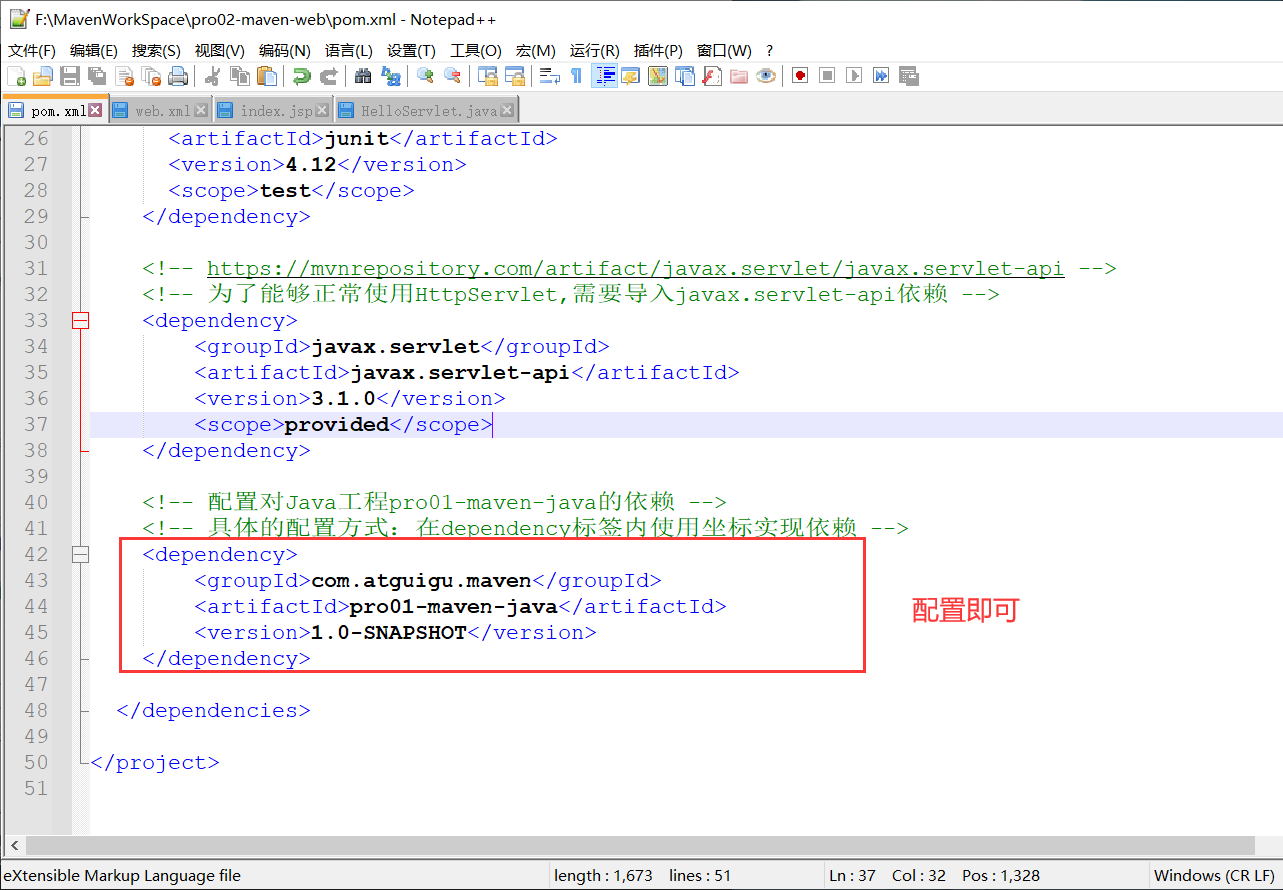Toggle synchronize horizontal scrolling
The width and height of the screenshot is (1283, 890).
[x=514, y=76]
